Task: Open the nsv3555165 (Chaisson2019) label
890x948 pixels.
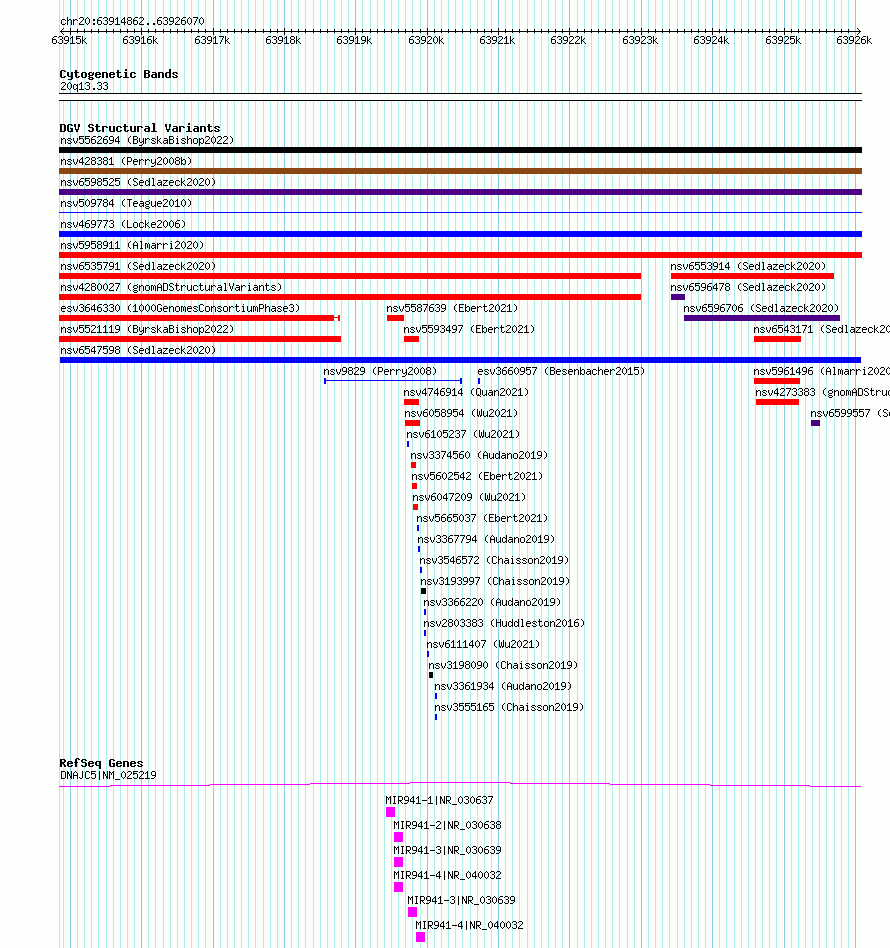Action: [x=509, y=707]
